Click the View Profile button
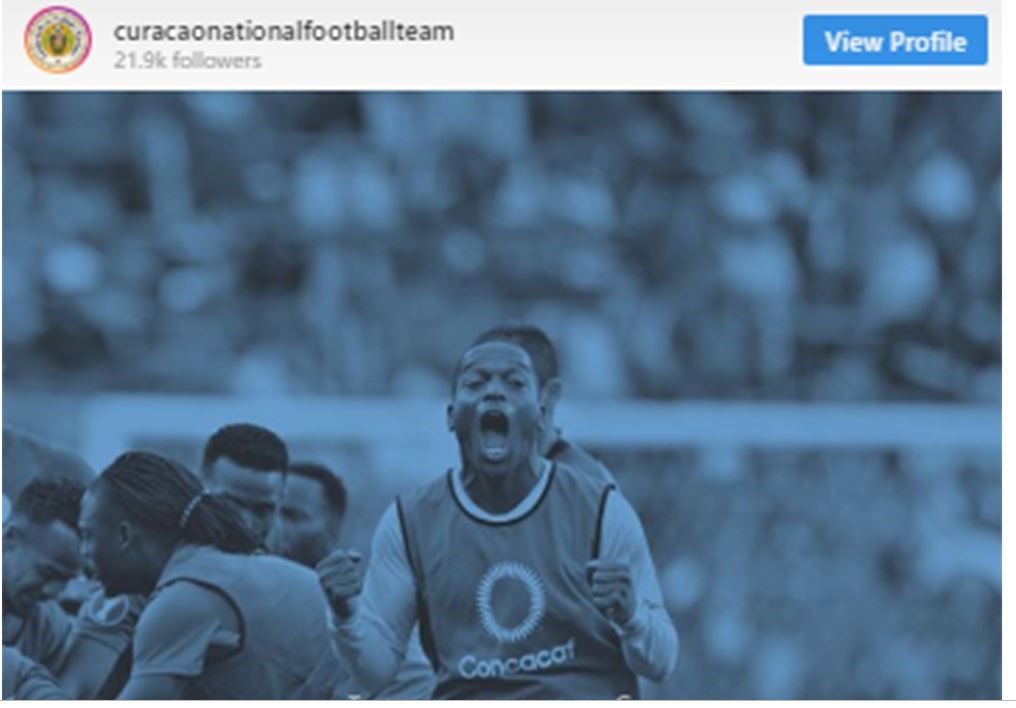This screenshot has height=708, width=1016. coord(895,40)
